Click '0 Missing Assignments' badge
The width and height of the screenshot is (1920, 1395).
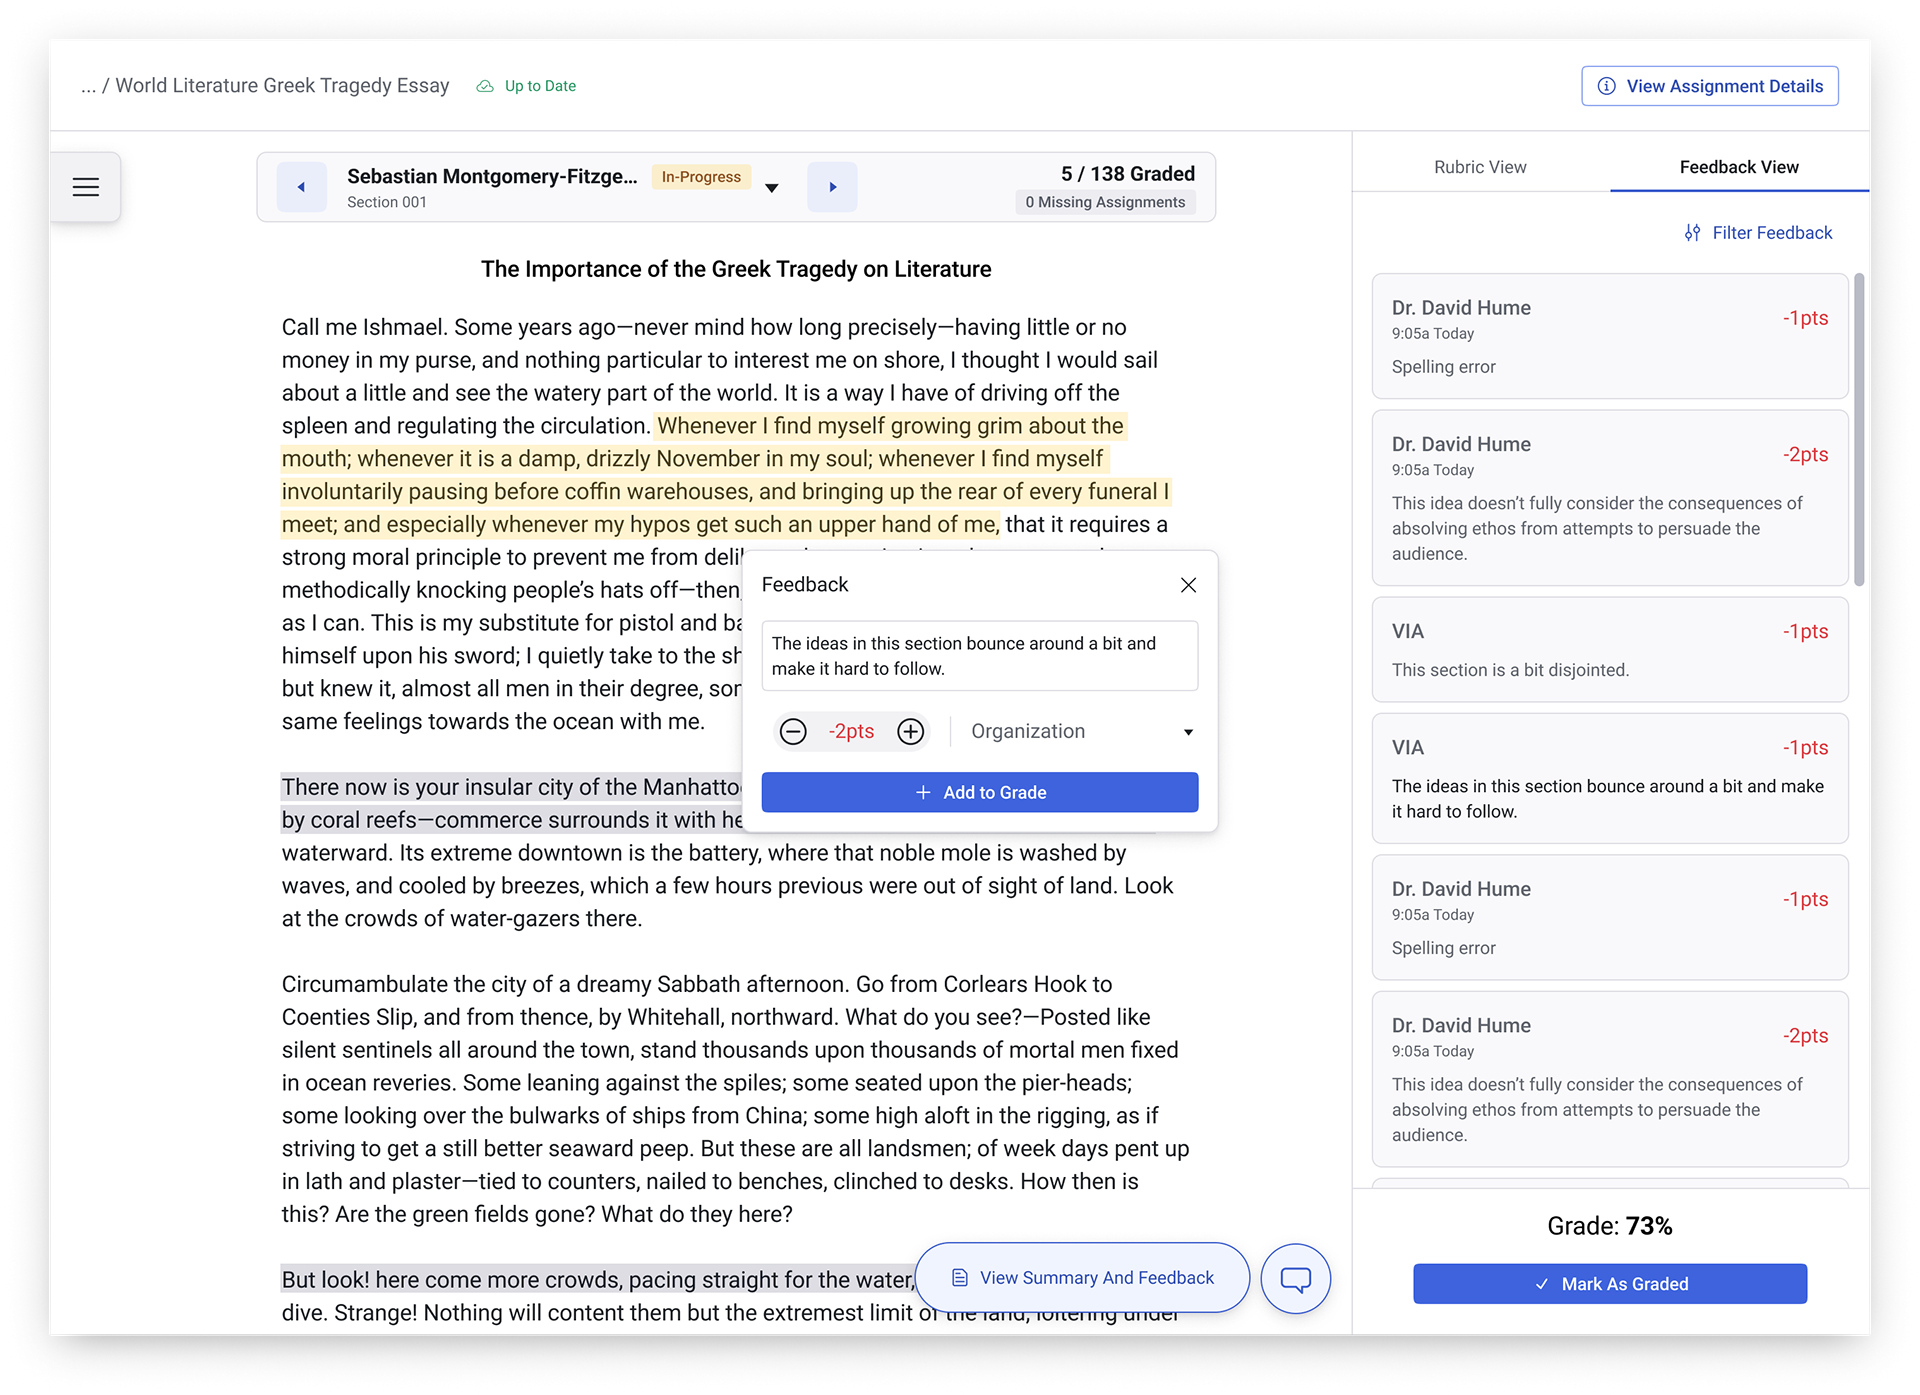(x=1105, y=202)
